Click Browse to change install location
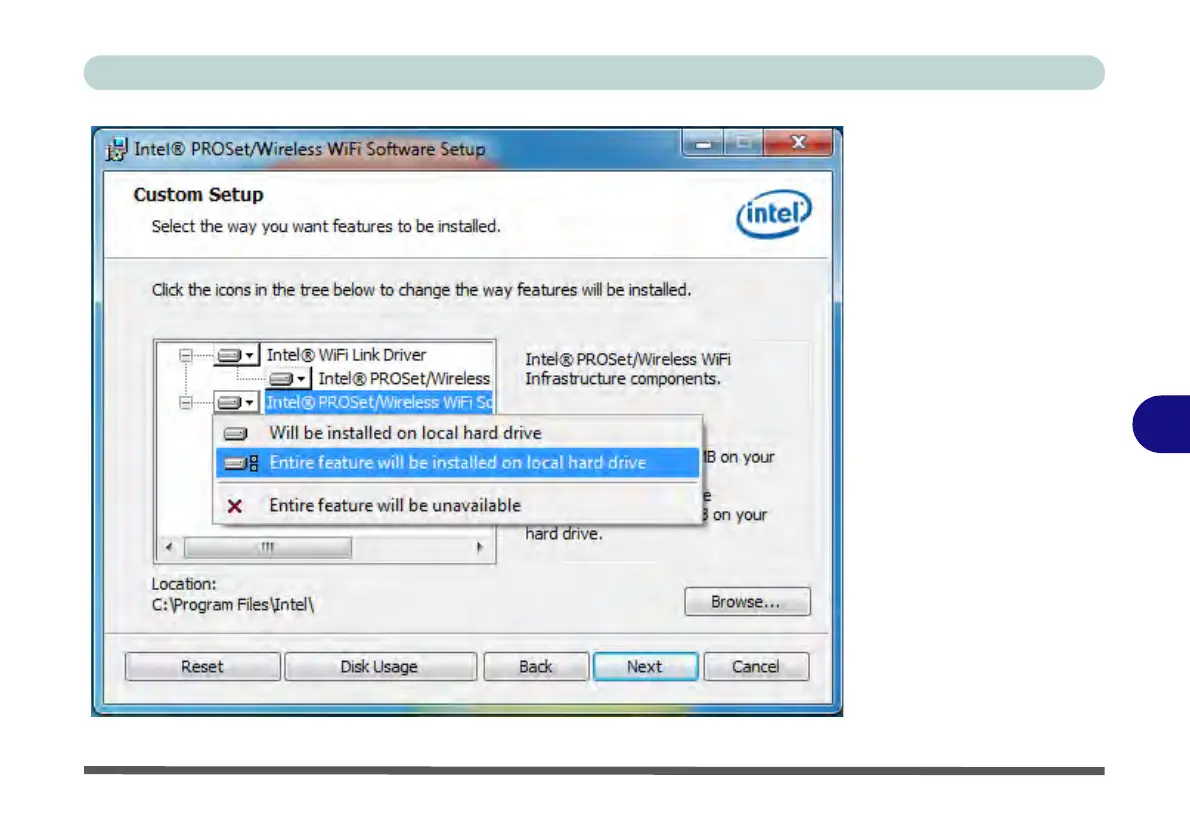1190x838 pixels. (747, 602)
